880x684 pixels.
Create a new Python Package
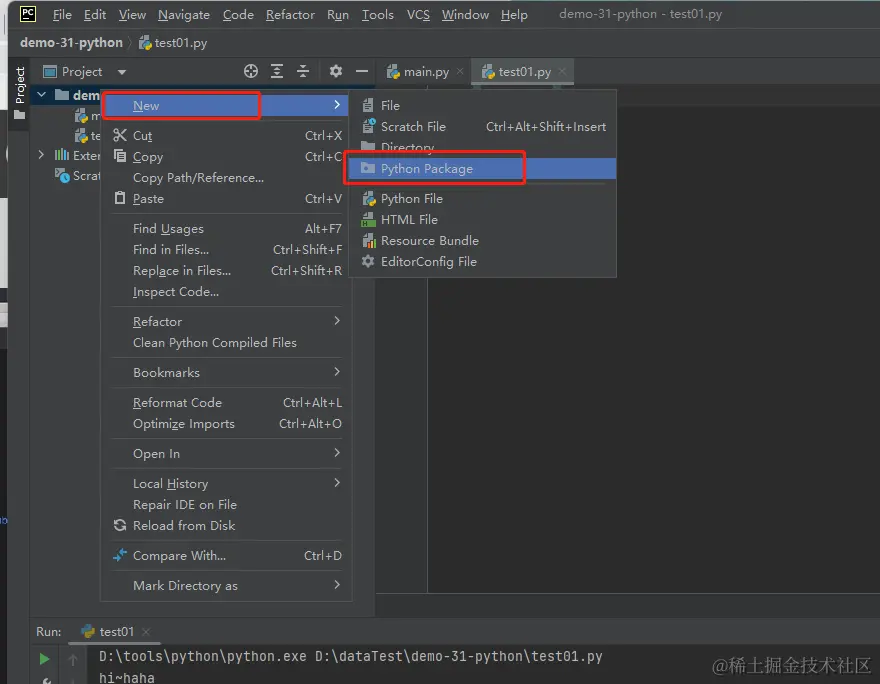(x=483, y=168)
